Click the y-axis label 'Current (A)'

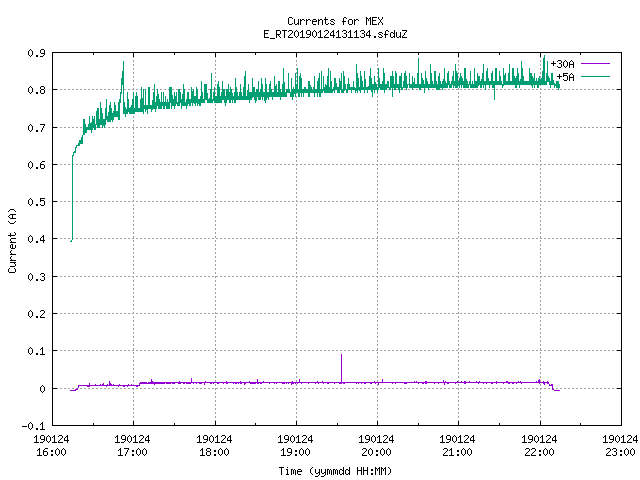[x=12, y=240]
